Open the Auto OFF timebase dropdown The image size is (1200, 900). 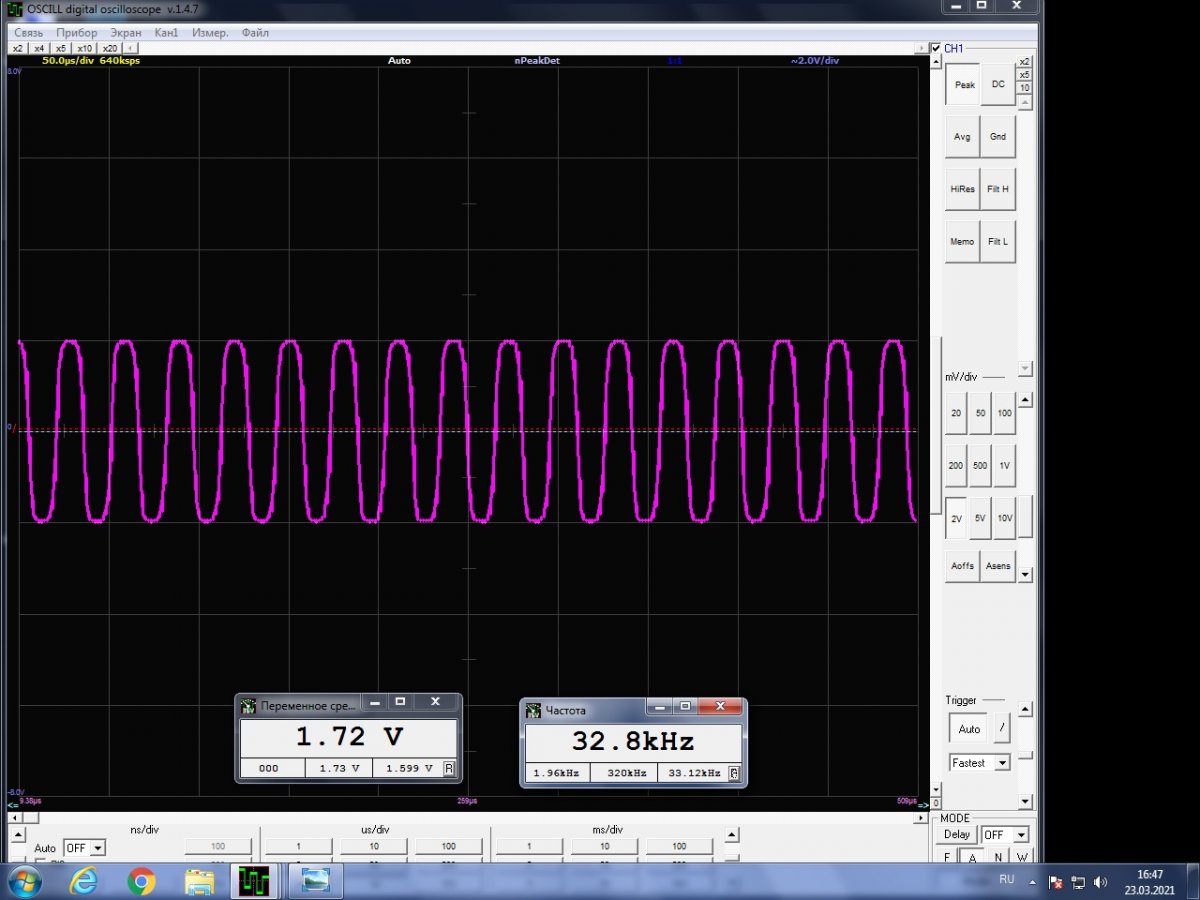pos(97,848)
